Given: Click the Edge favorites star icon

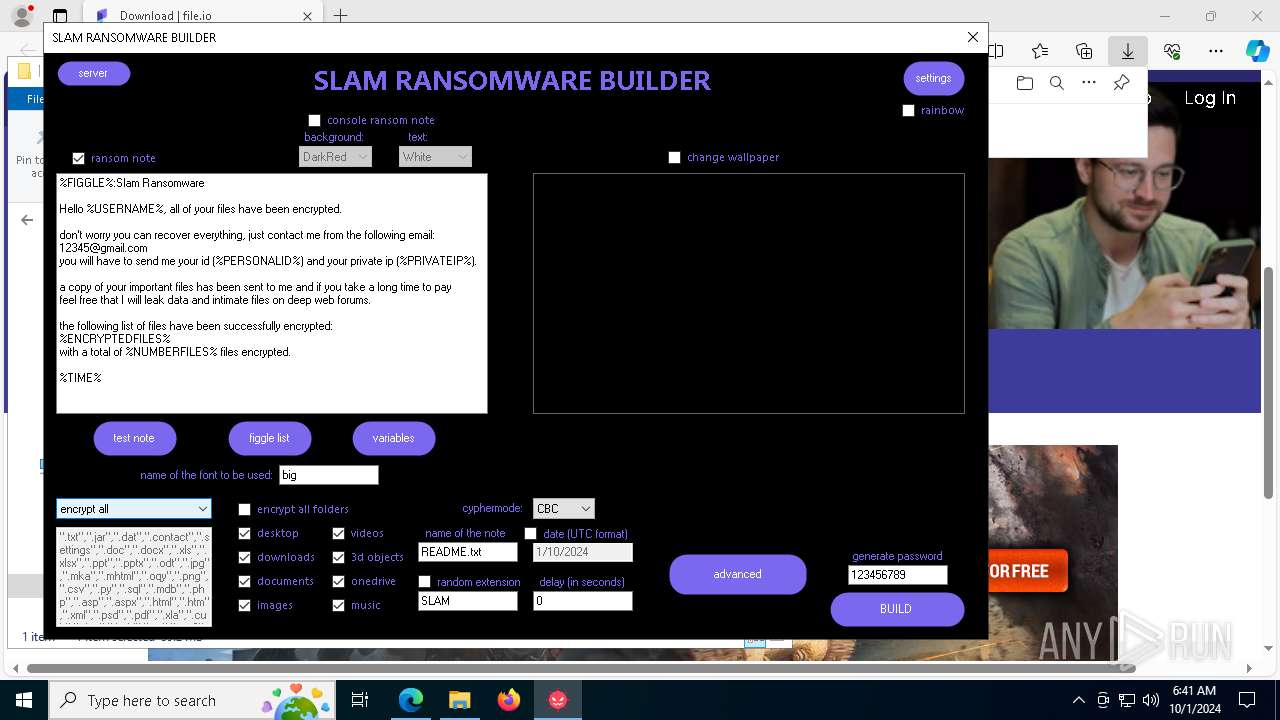Looking at the screenshot, I should click(x=1040, y=51).
